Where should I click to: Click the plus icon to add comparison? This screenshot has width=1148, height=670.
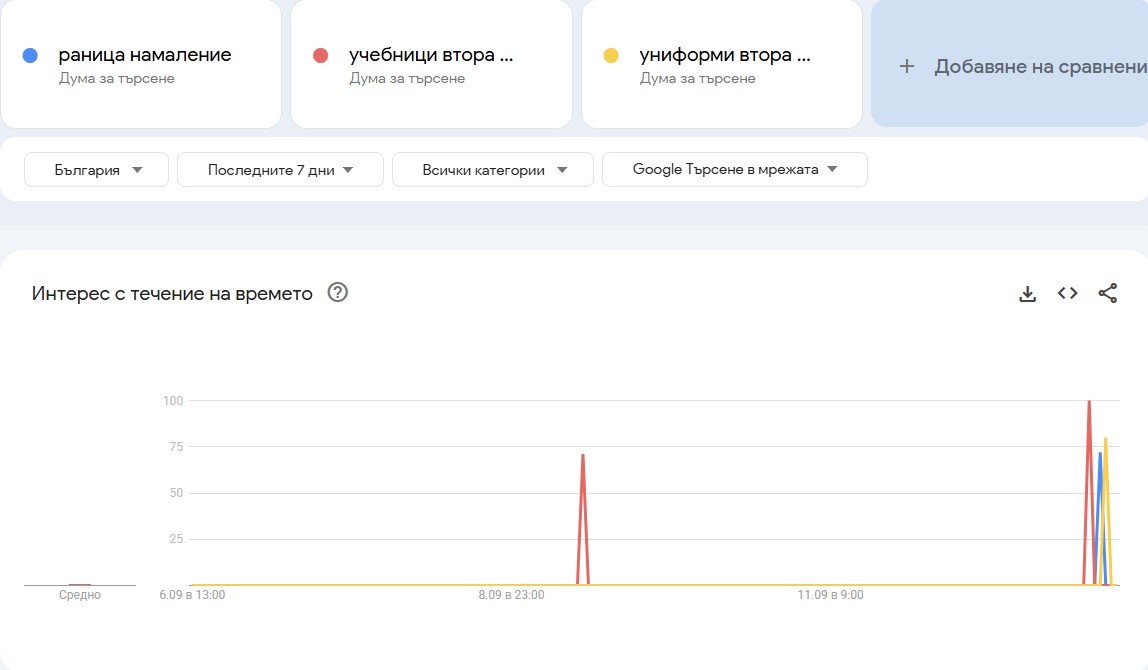coord(906,66)
